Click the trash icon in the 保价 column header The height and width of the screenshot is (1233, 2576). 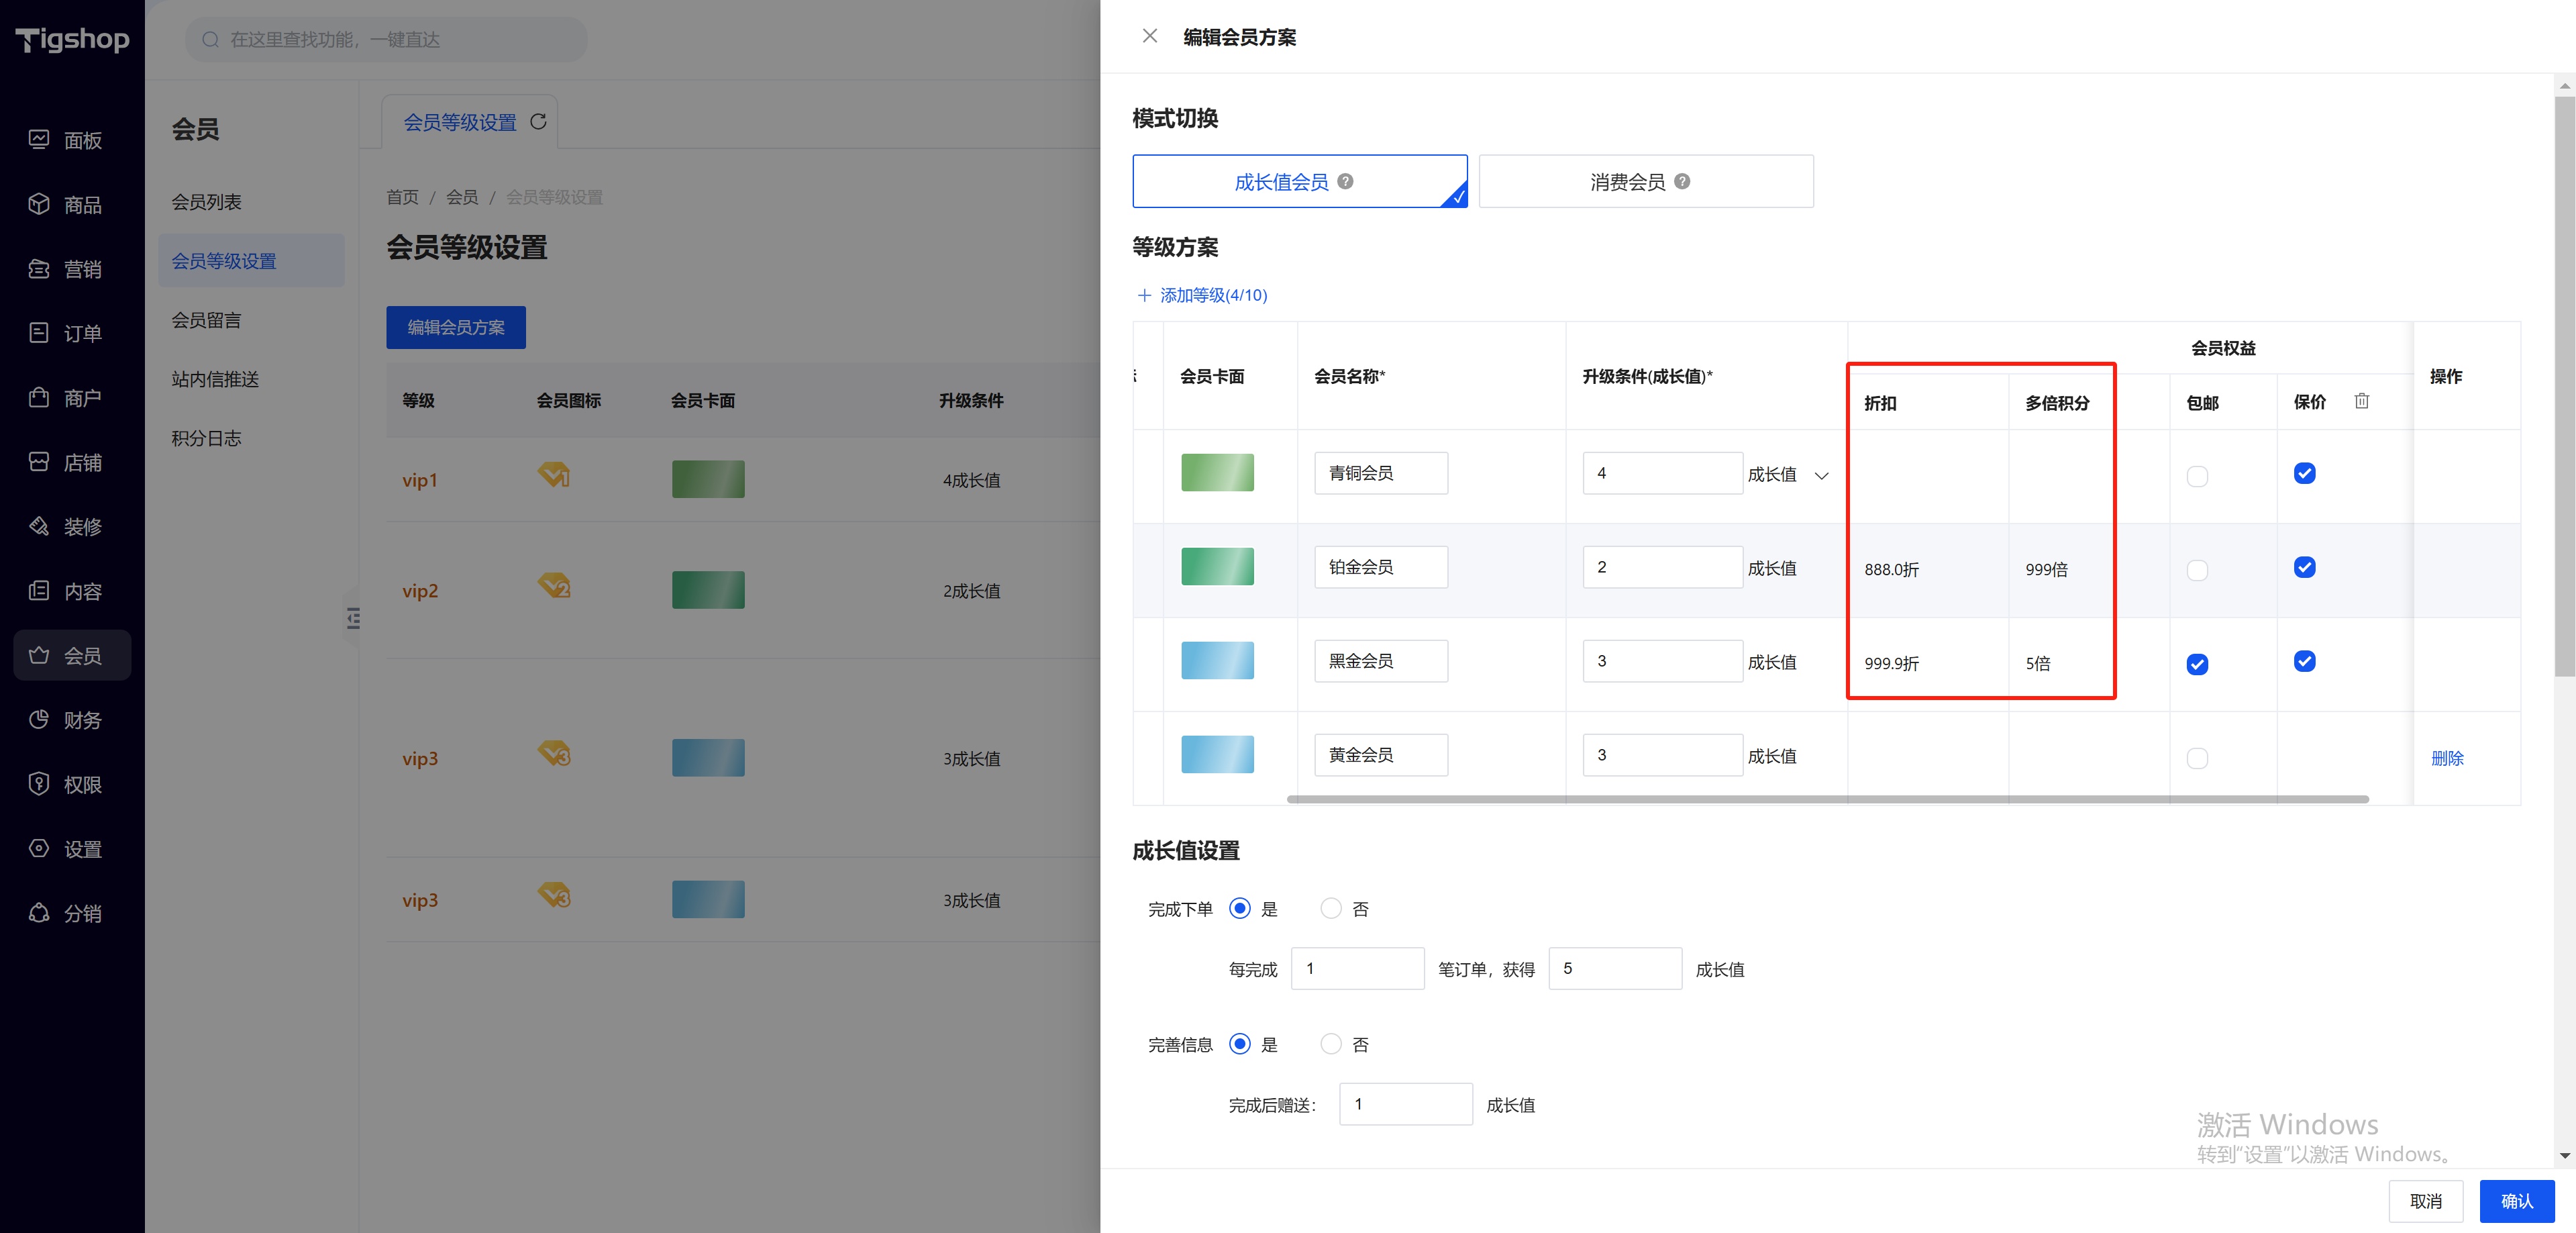(x=2361, y=401)
